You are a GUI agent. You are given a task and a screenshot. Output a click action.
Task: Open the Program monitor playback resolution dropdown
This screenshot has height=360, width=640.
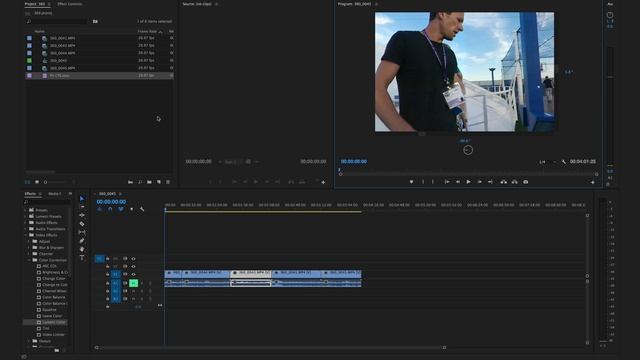click(546, 162)
